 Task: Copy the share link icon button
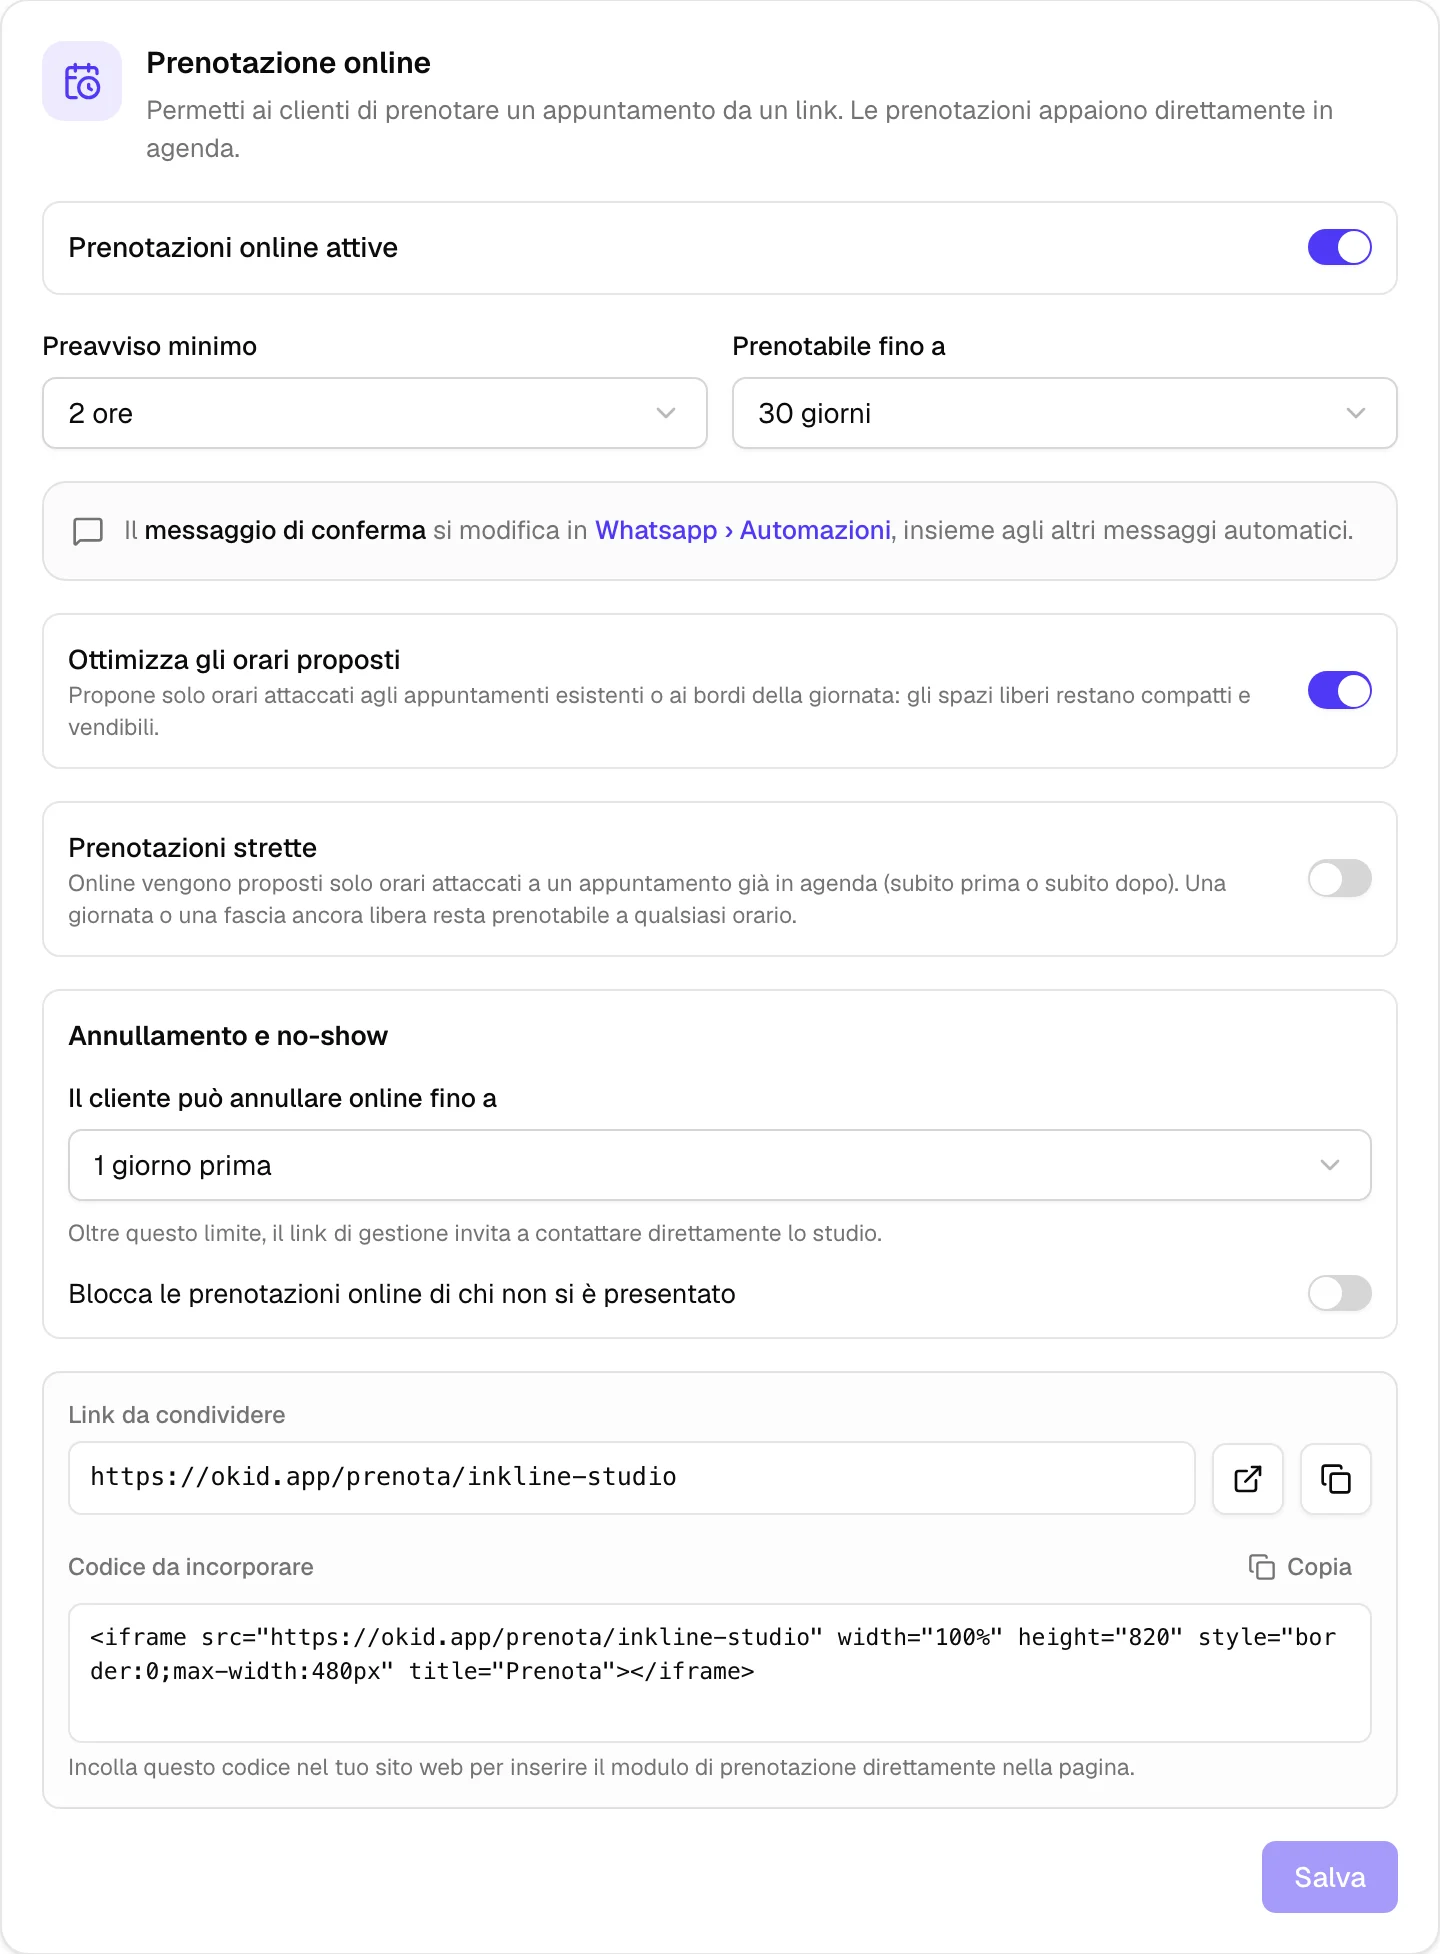coord(1336,1478)
